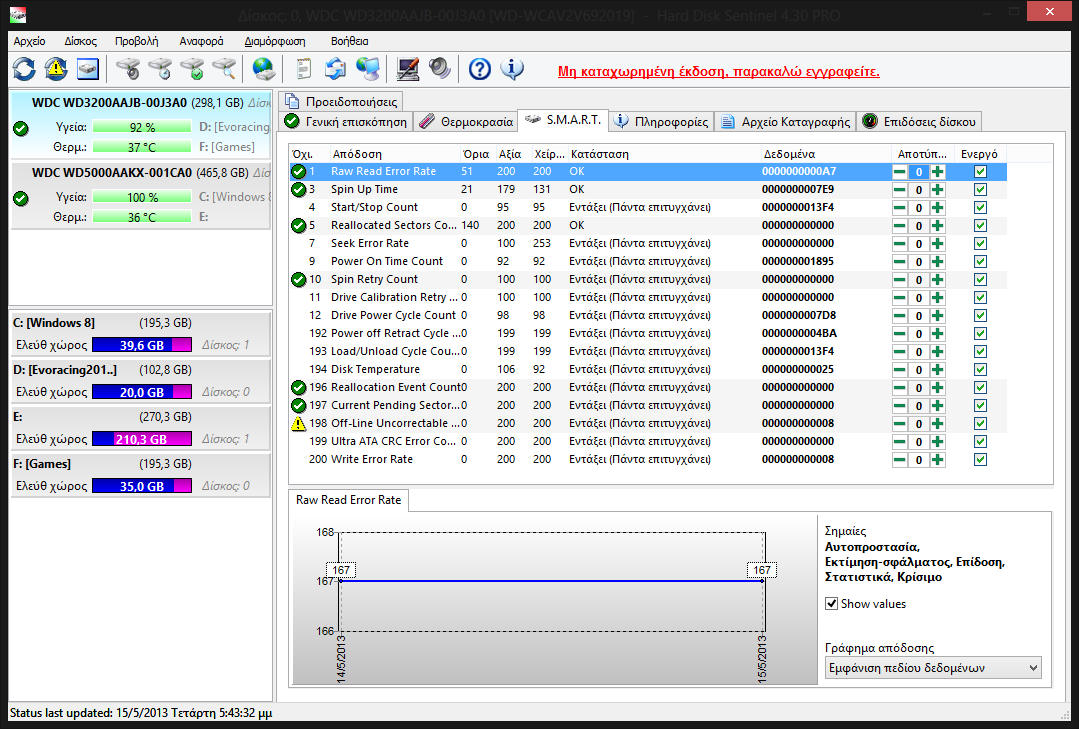Click the blue info bubble toolbar icon
1079x729 pixels.
pyautogui.click(x=512, y=69)
